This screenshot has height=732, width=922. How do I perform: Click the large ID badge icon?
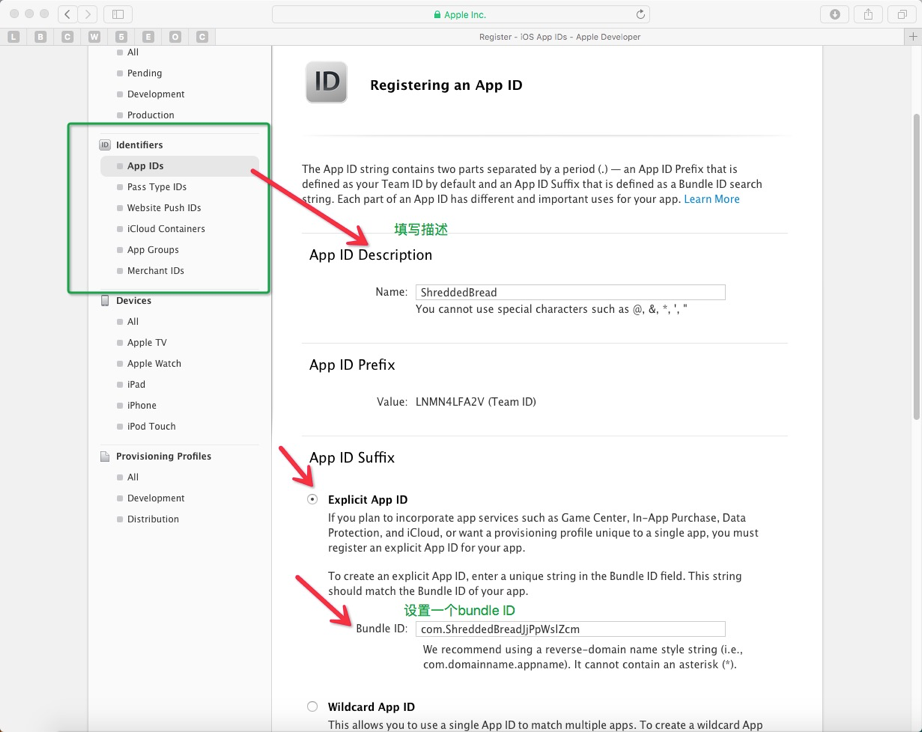326,82
